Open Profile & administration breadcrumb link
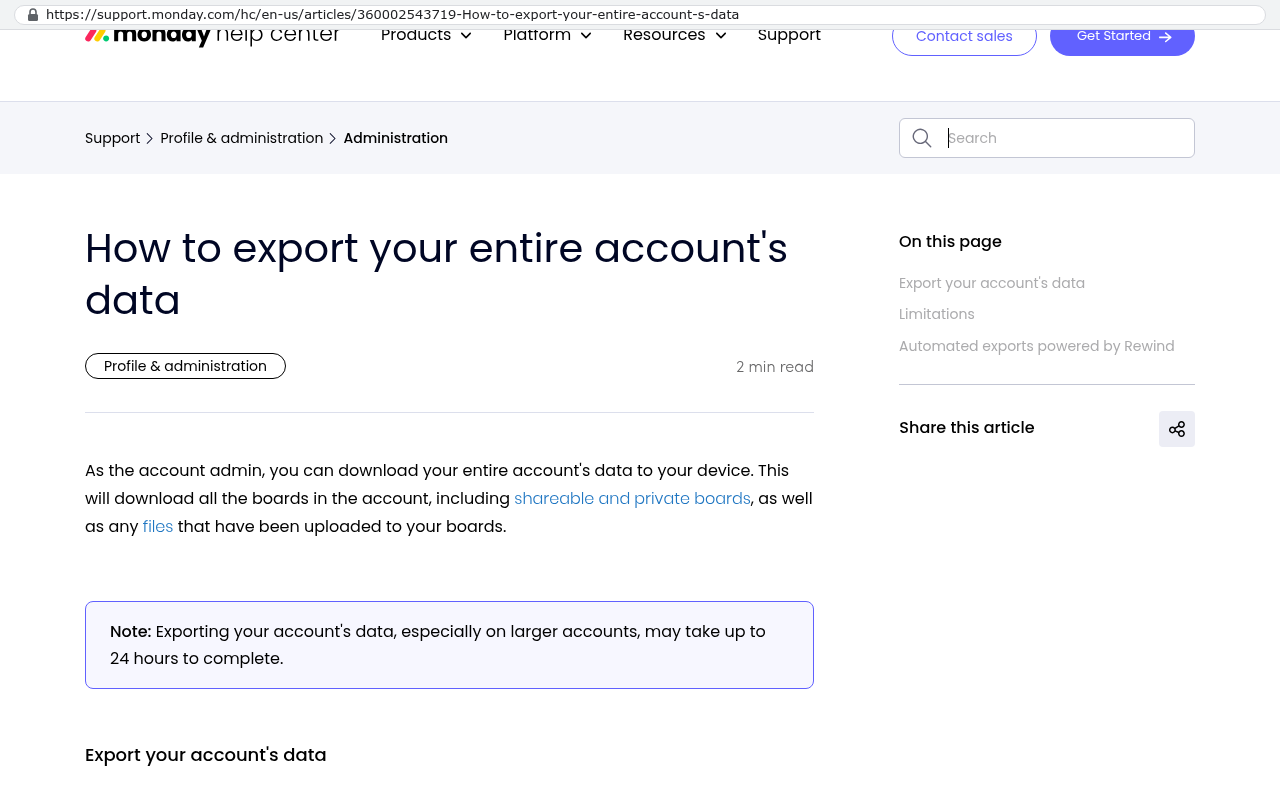This screenshot has height=800, width=1280. [x=242, y=138]
